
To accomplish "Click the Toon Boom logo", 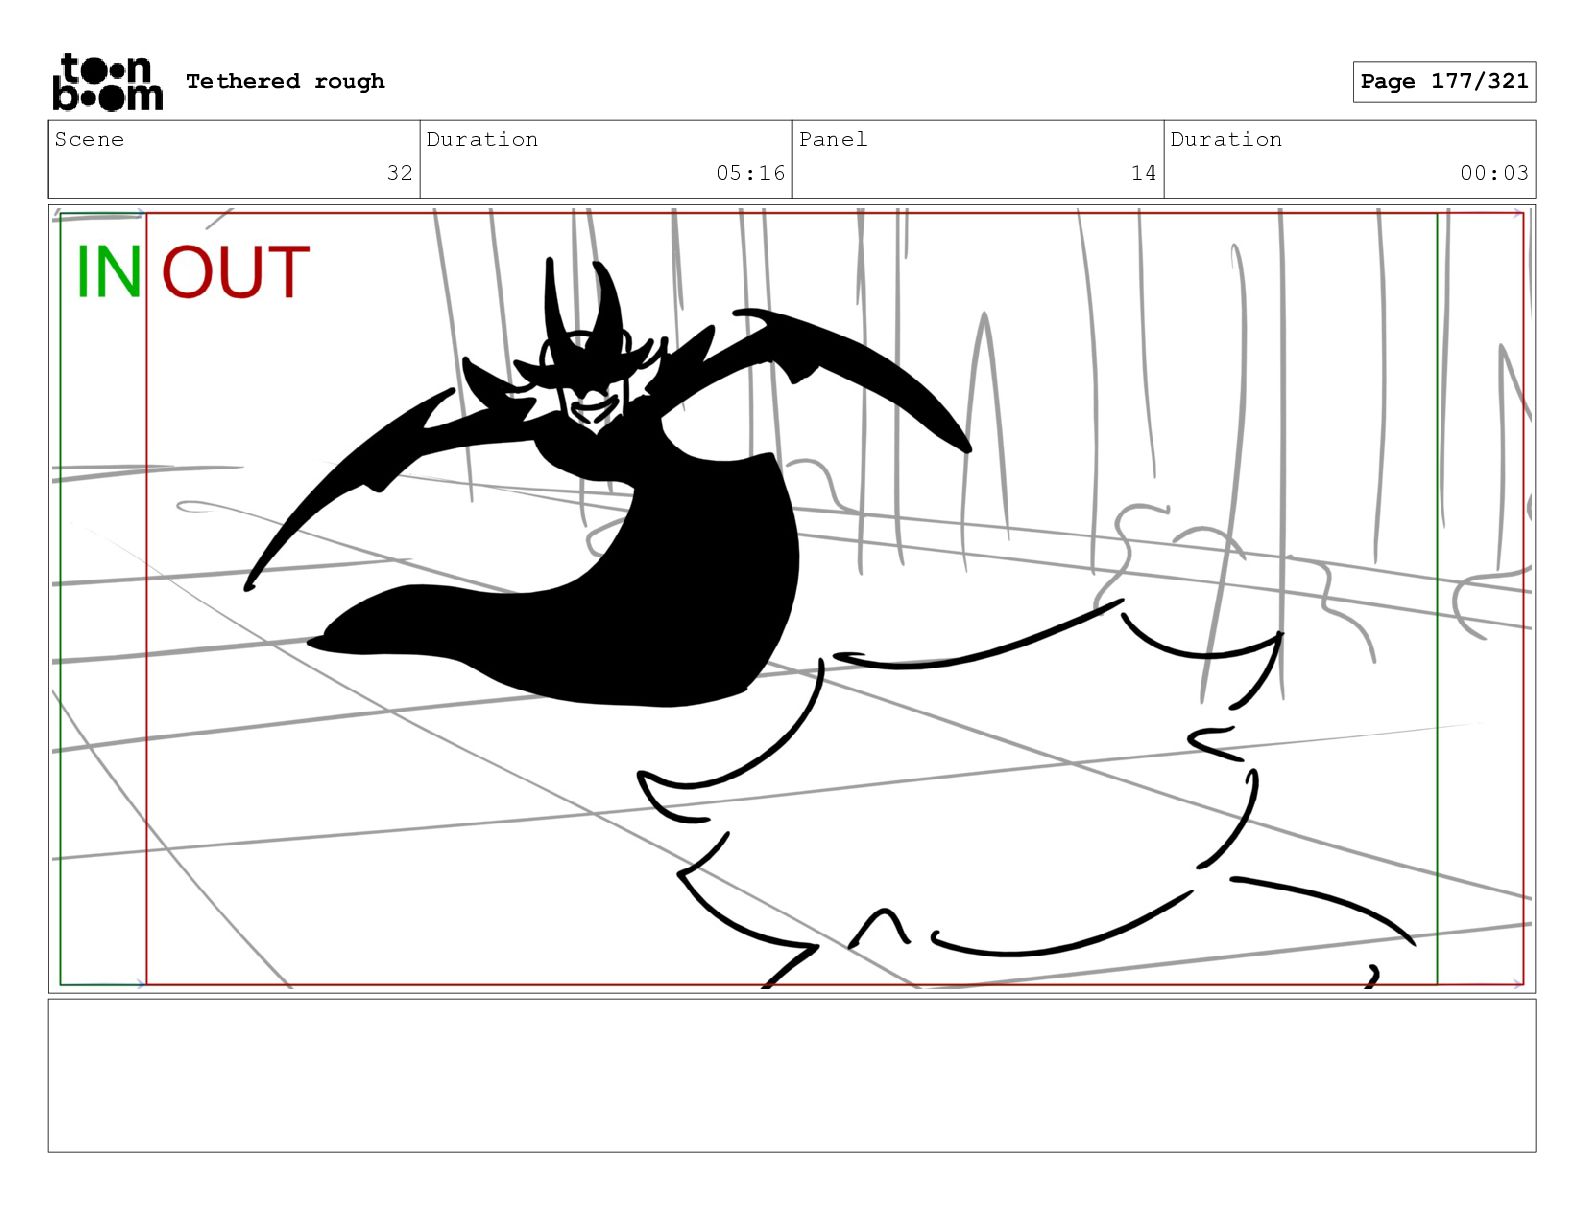I will click(x=107, y=82).
